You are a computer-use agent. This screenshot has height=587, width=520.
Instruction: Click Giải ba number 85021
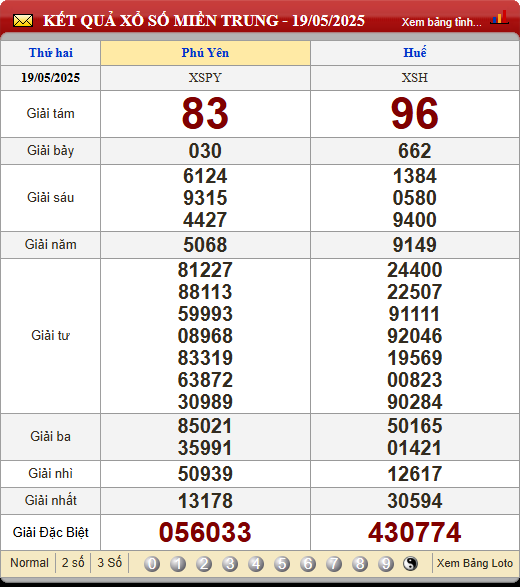point(205,426)
